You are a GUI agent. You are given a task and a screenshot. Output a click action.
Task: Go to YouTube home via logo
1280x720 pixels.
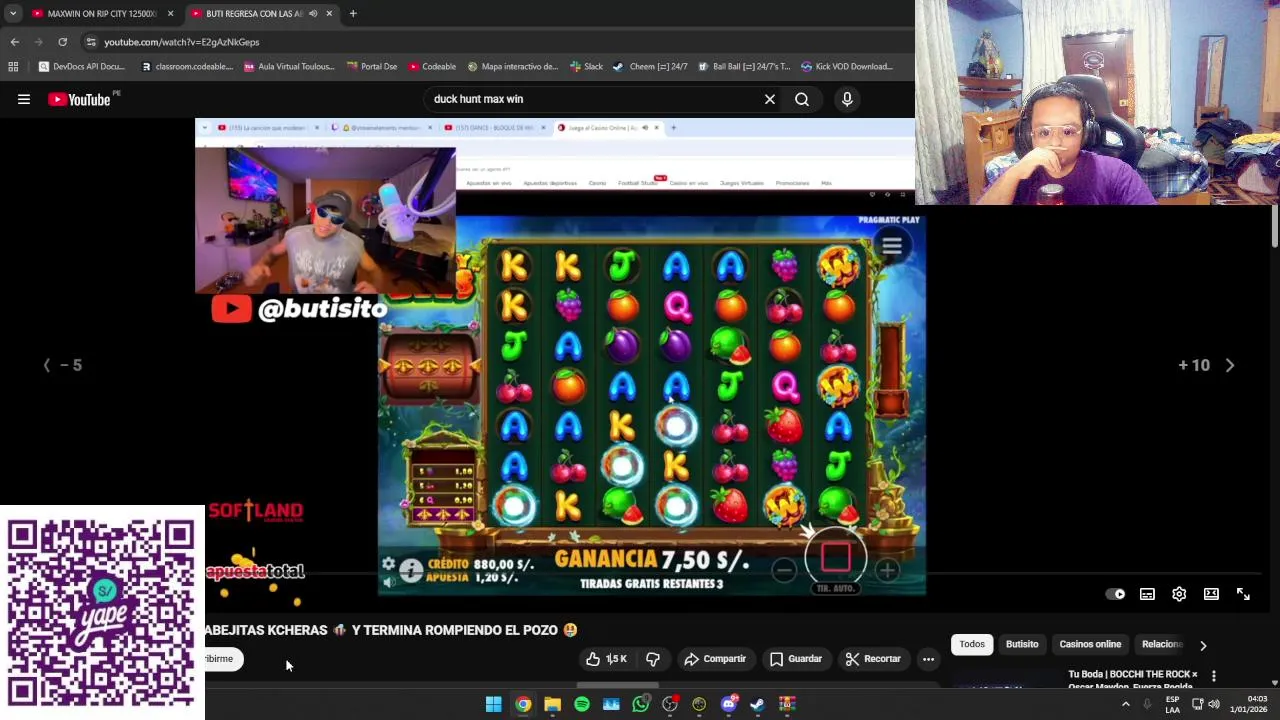(79, 99)
